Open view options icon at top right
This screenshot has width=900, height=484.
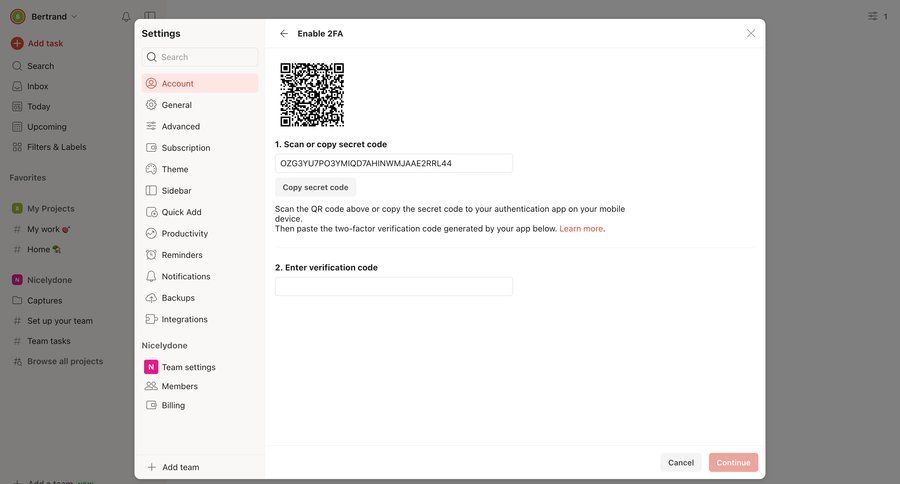tap(872, 16)
